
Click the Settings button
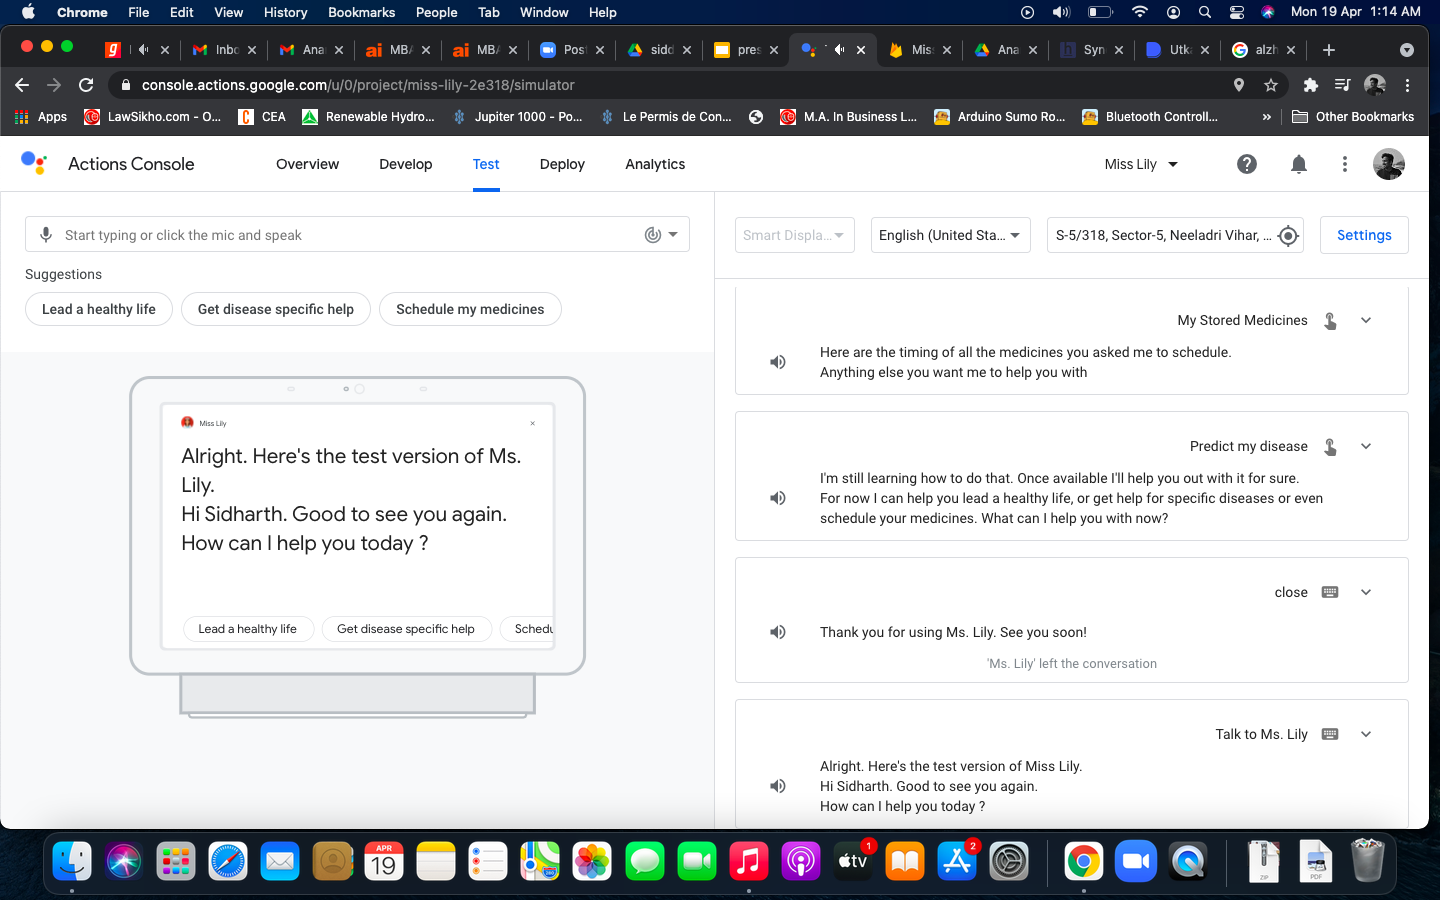[x=1364, y=235]
